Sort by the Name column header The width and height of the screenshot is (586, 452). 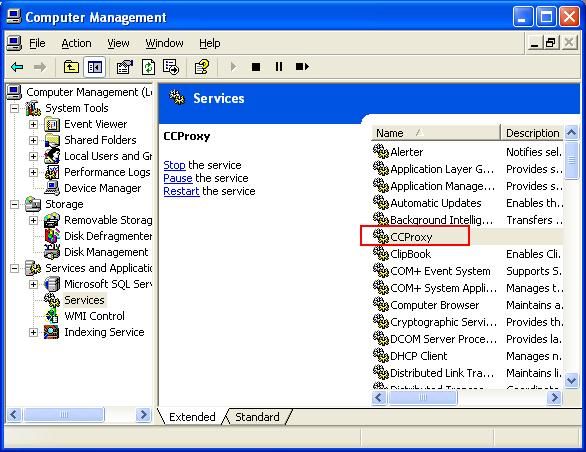435,133
